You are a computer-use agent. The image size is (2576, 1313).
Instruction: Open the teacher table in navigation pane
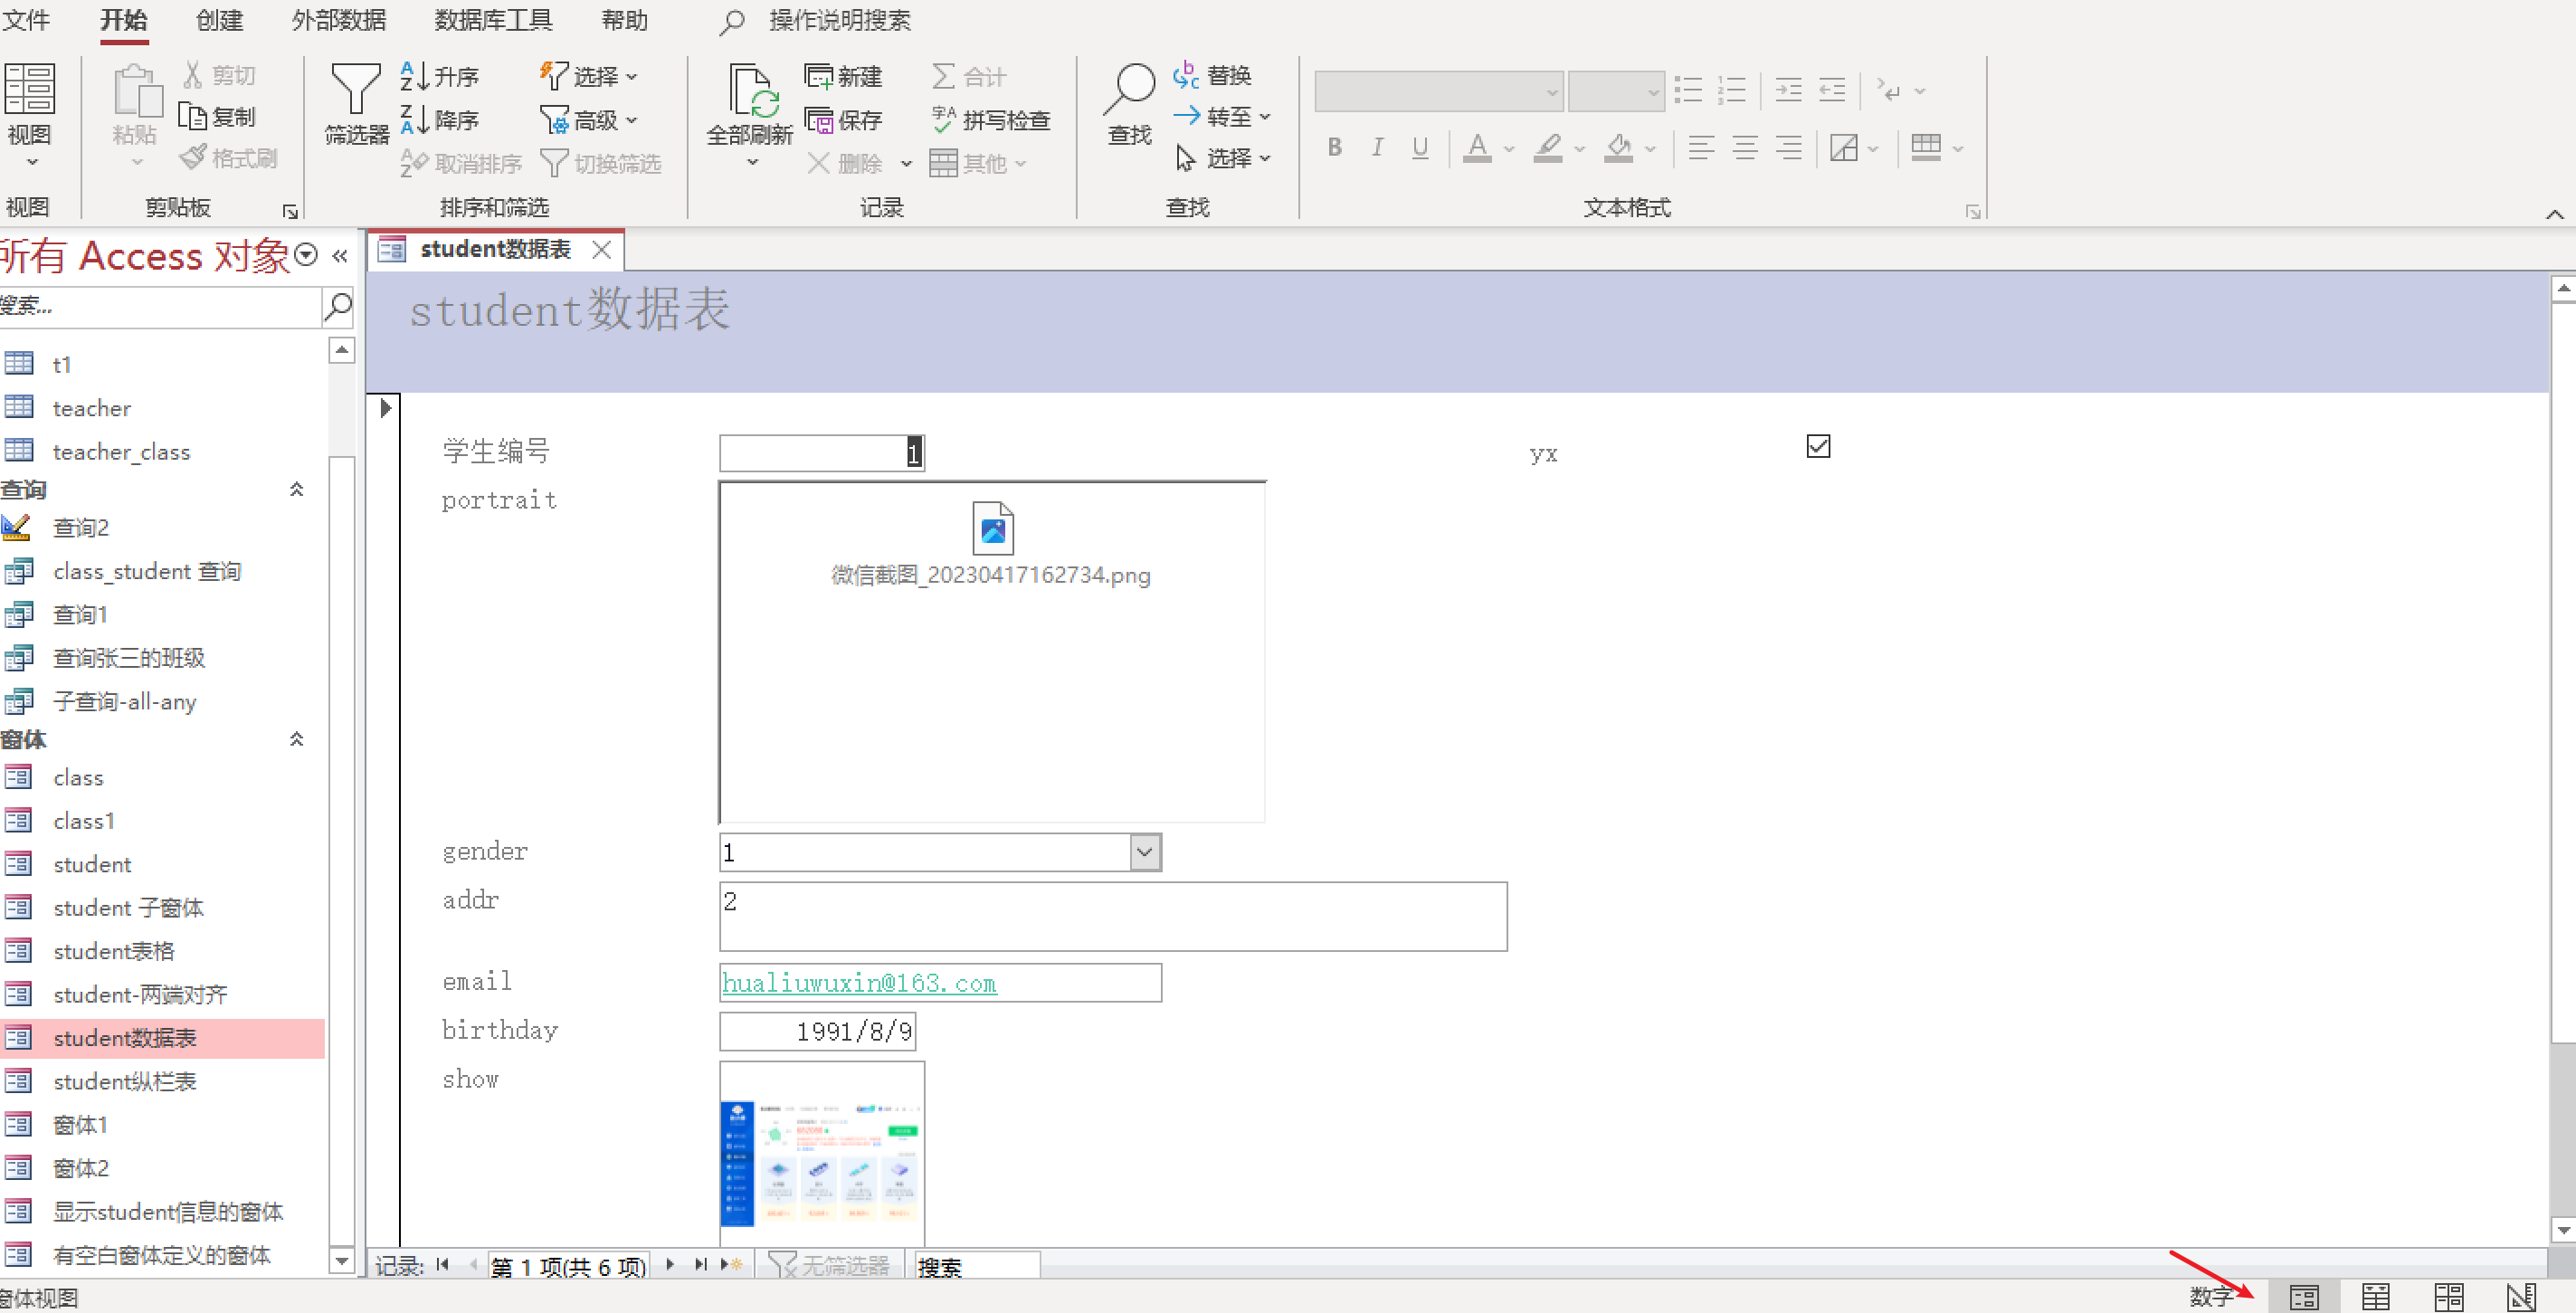(x=92, y=408)
